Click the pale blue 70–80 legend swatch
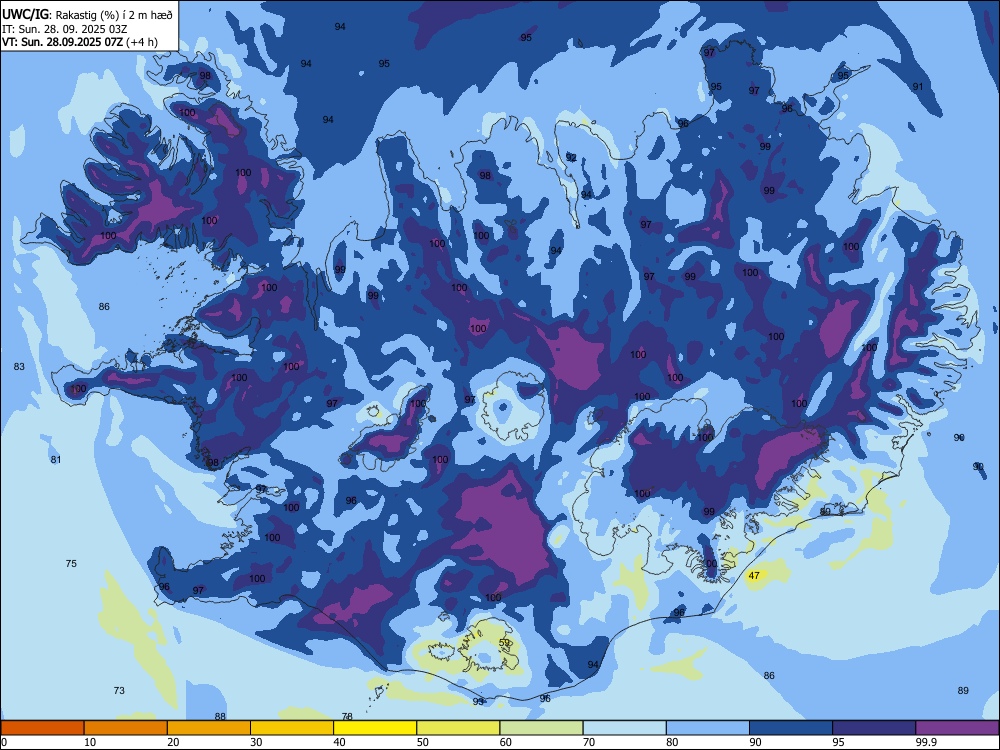This screenshot has width=1000, height=750. 624,728
